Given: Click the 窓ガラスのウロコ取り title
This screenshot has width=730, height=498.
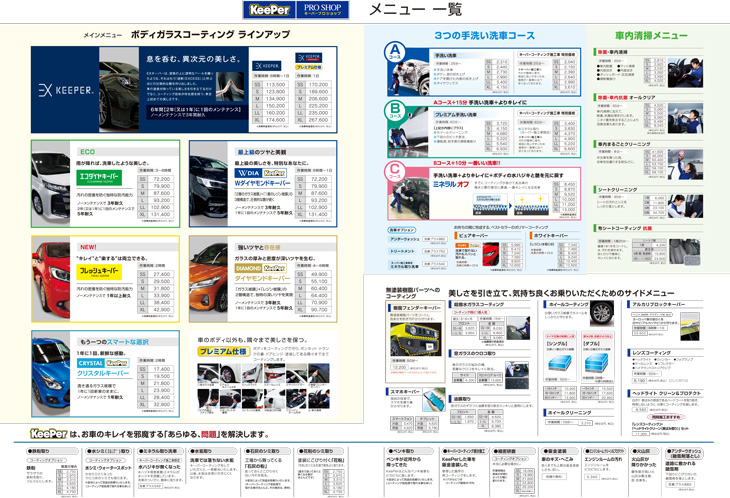Looking at the screenshot, I should [x=475, y=353].
